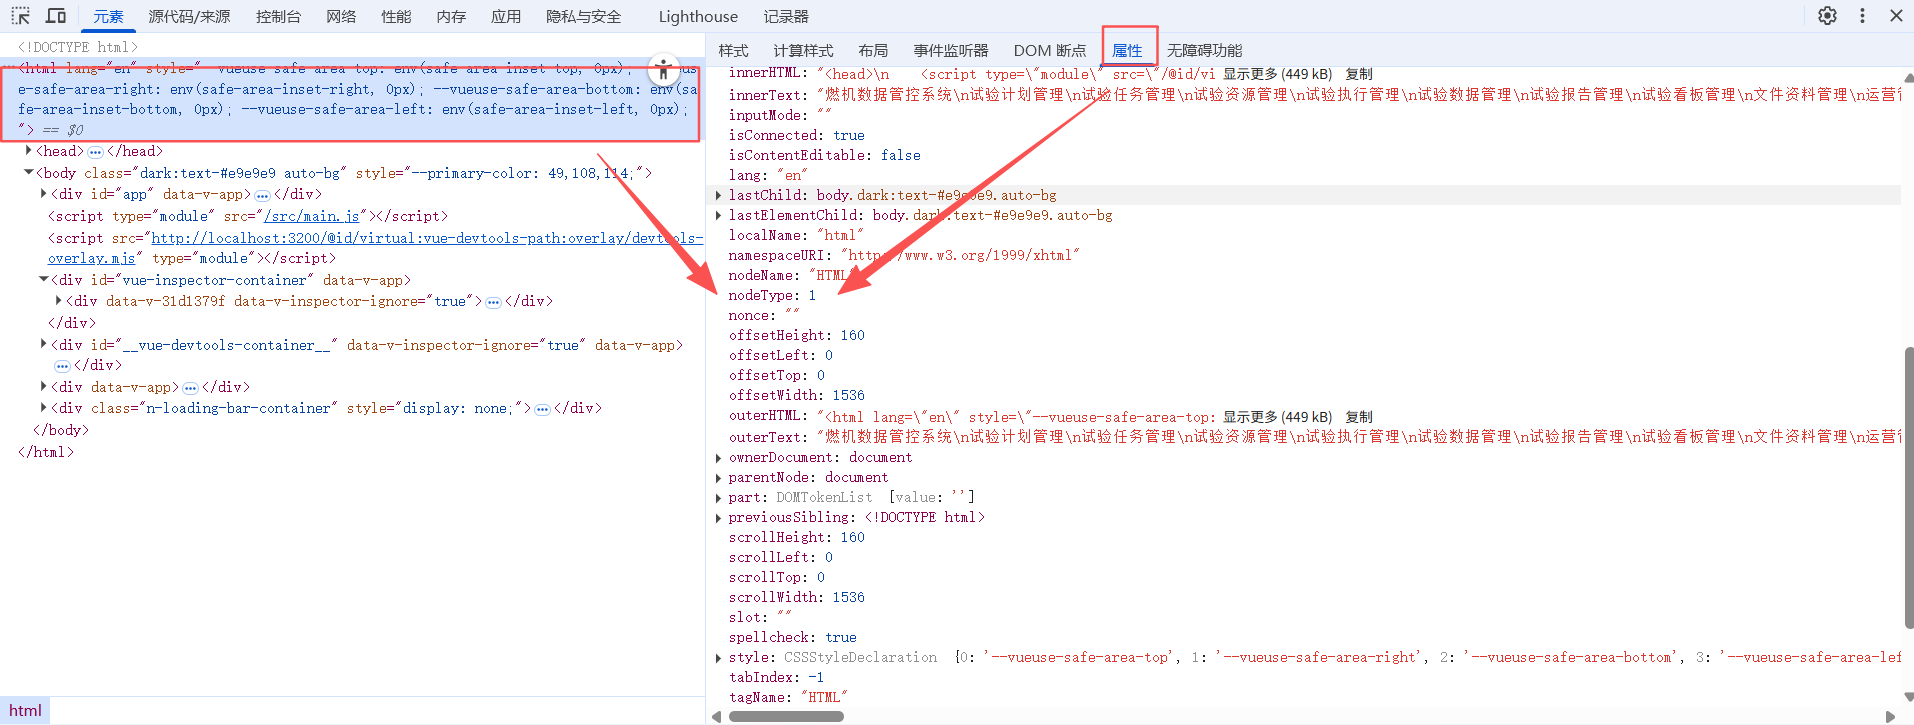Toggle the device toolbar icon
1914x725 pixels.
click(56, 16)
